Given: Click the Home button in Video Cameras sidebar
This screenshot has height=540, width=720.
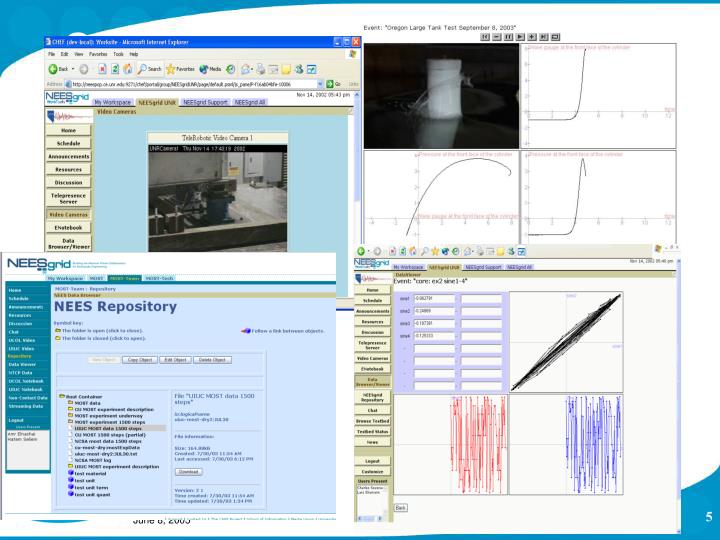Looking at the screenshot, I should [68, 130].
